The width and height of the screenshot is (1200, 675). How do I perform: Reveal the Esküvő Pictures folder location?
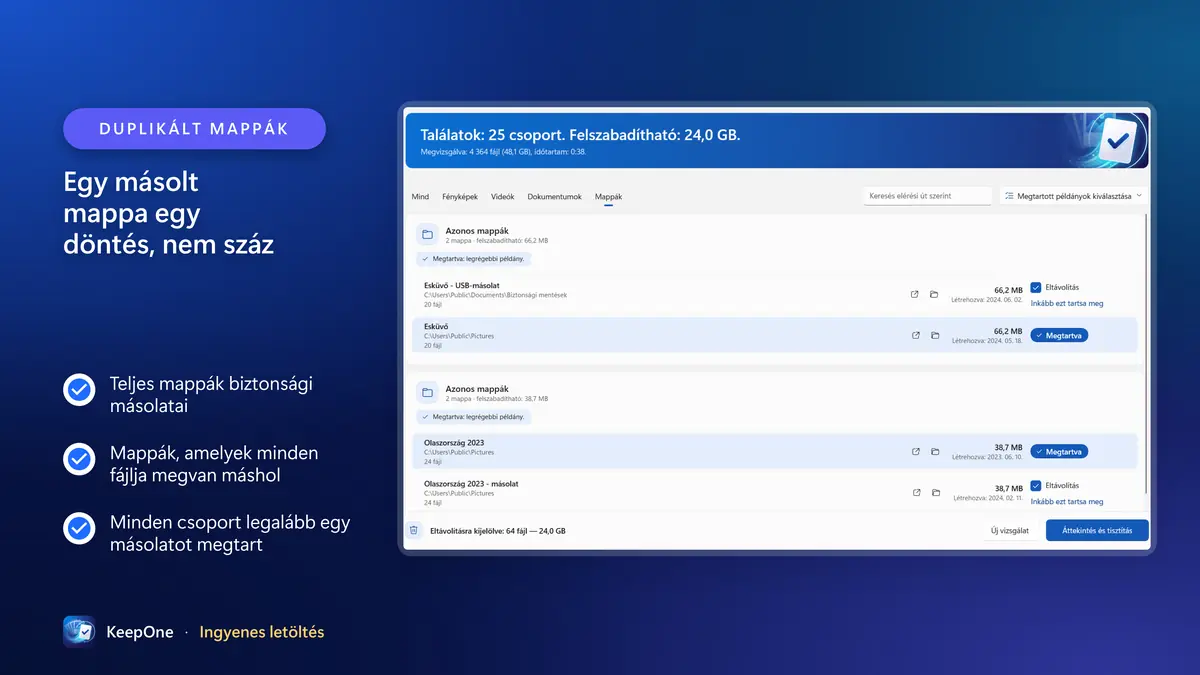pyautogui.click(x=934, y=335)
